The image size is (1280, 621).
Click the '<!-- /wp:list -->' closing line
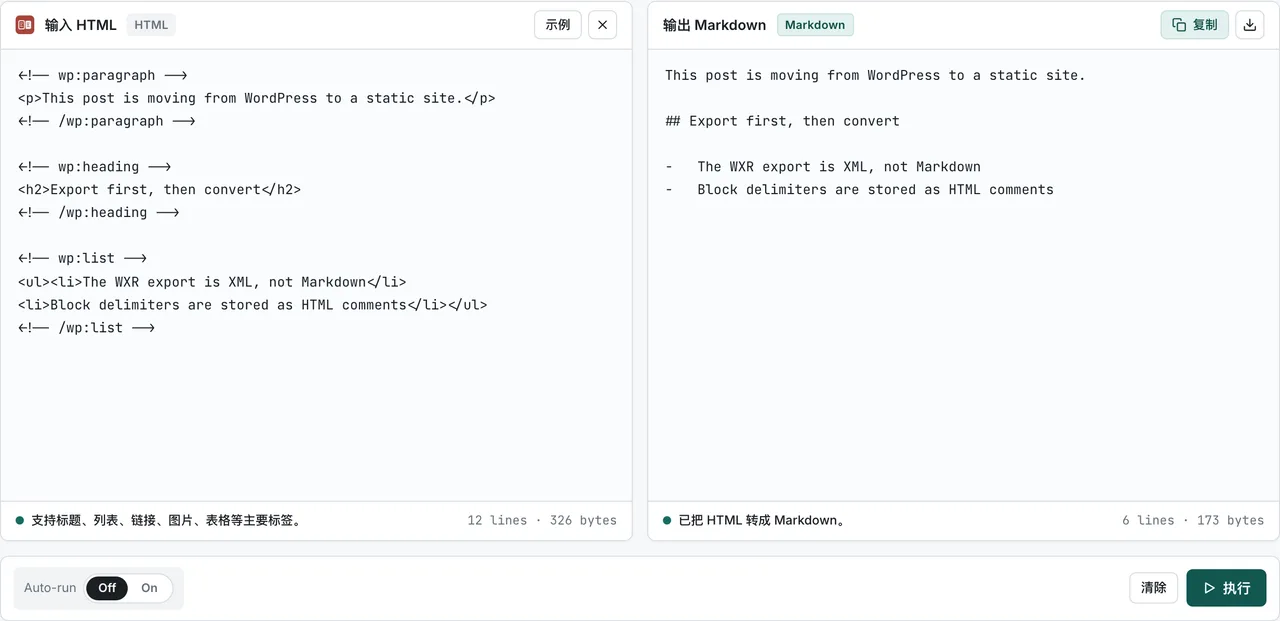click(86, 328)
